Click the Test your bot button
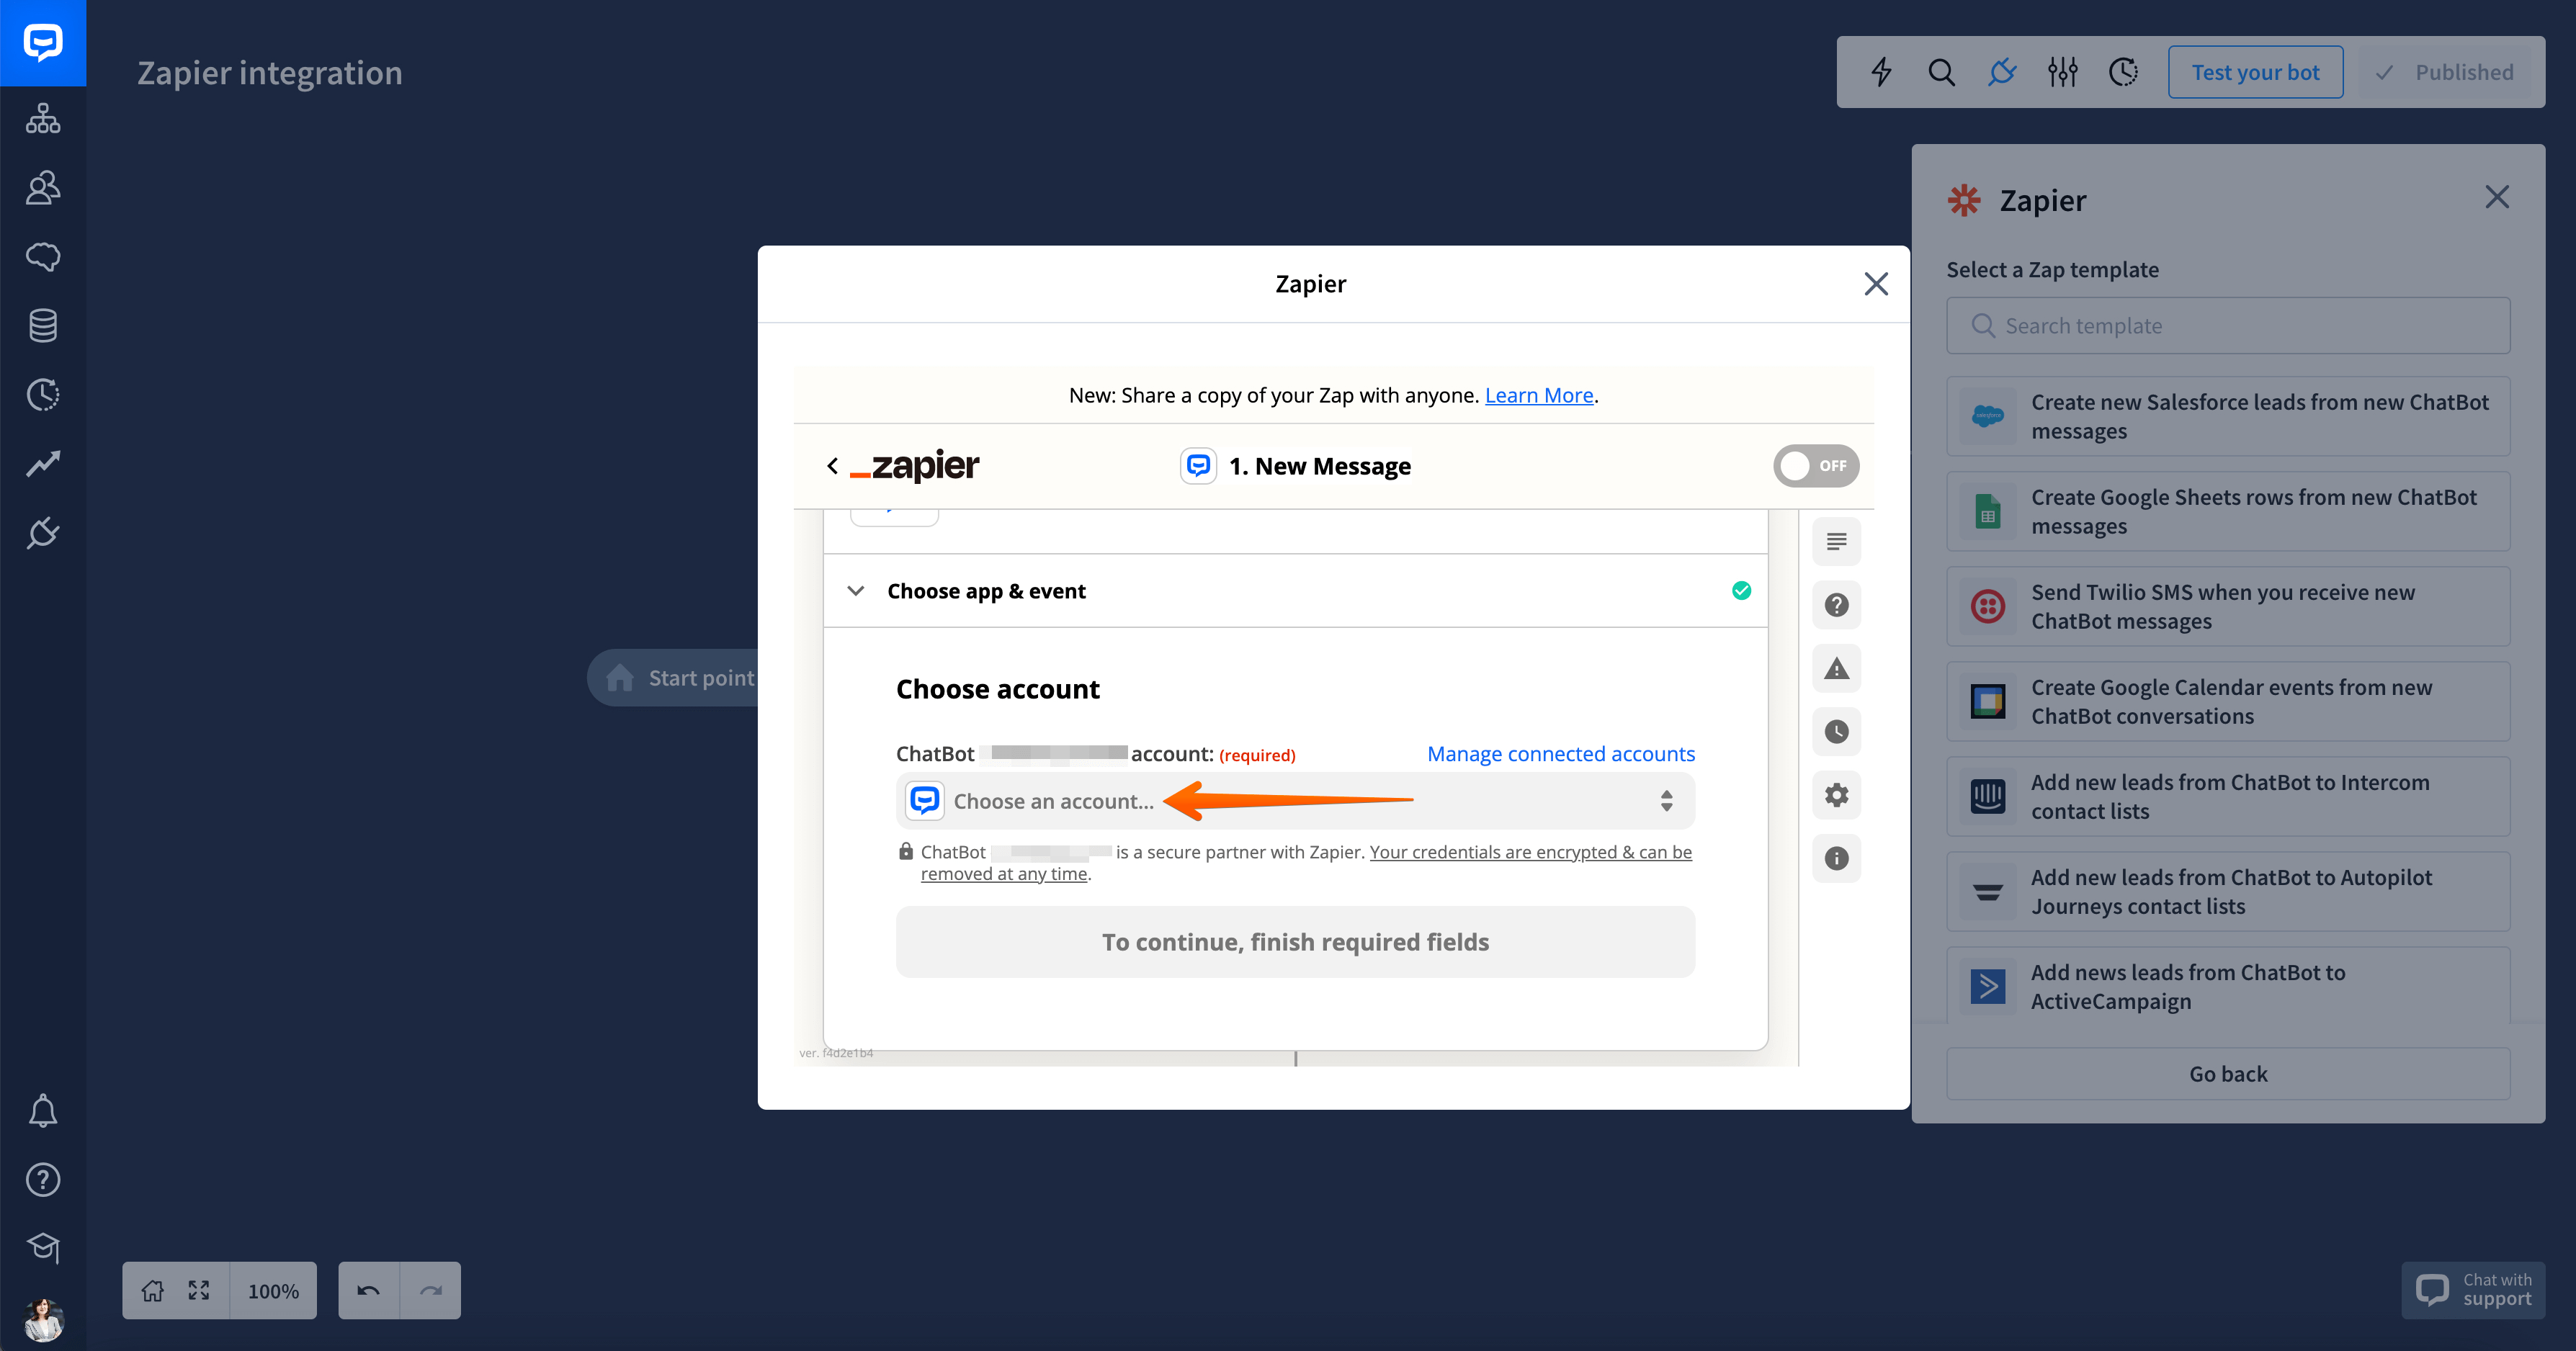Image resolution: width=2576 pixels, height=1351 pixels. point(2255,72)
